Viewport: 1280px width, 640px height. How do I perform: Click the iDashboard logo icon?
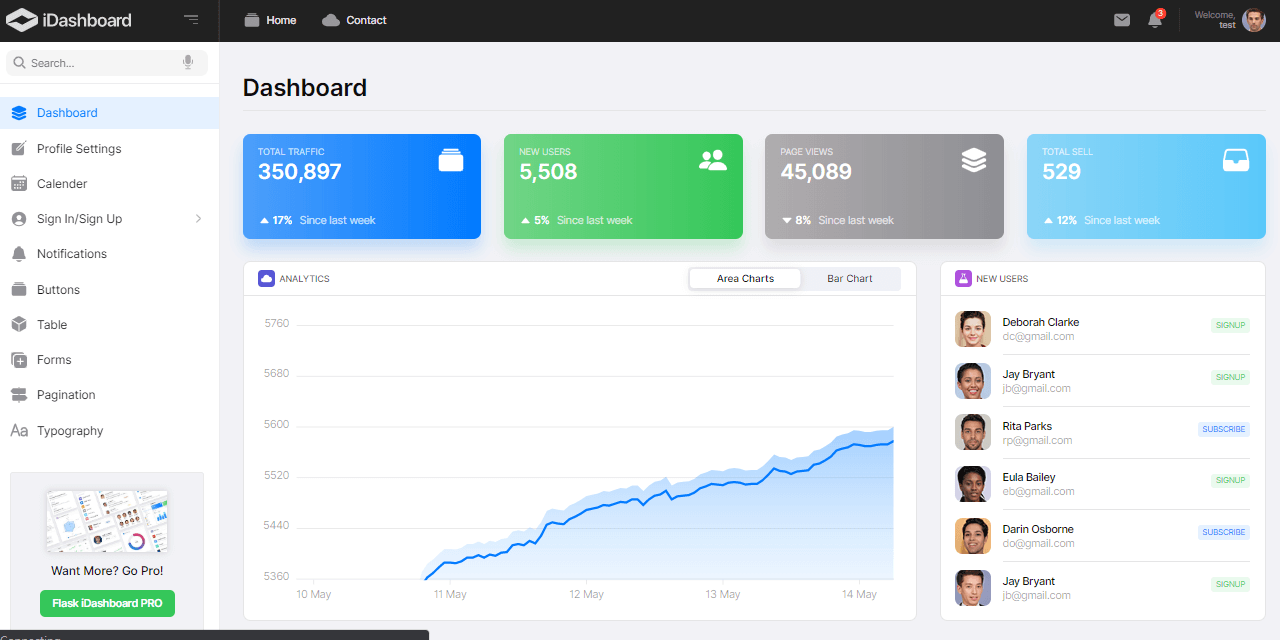pyautogui.click(x=21, y=20)
